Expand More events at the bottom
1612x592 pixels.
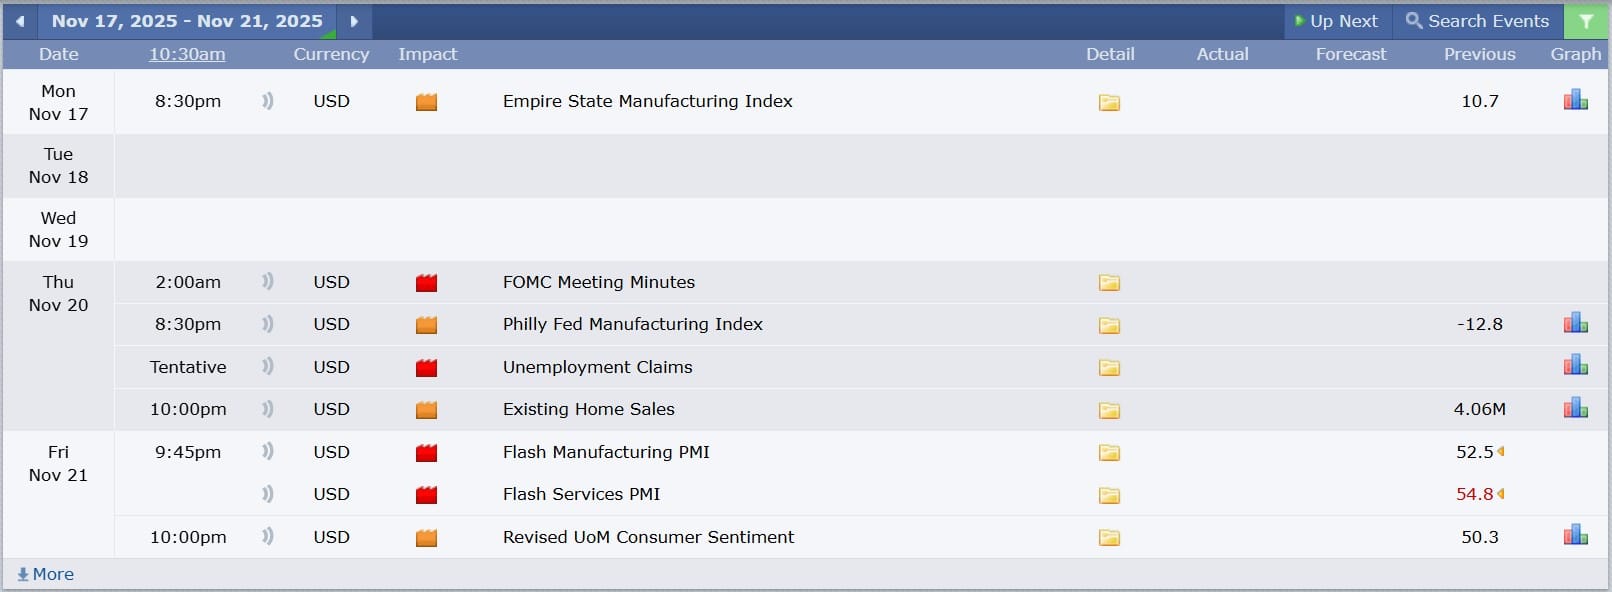click(46, 574)
